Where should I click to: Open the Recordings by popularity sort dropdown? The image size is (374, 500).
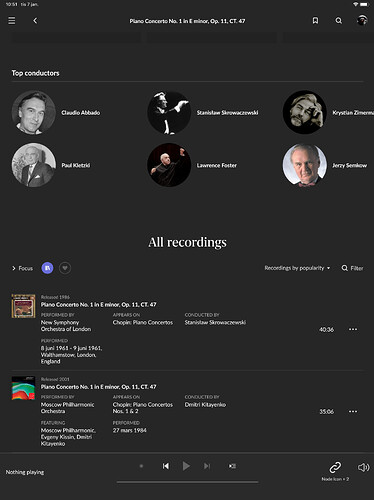click(x=297, y=268)
